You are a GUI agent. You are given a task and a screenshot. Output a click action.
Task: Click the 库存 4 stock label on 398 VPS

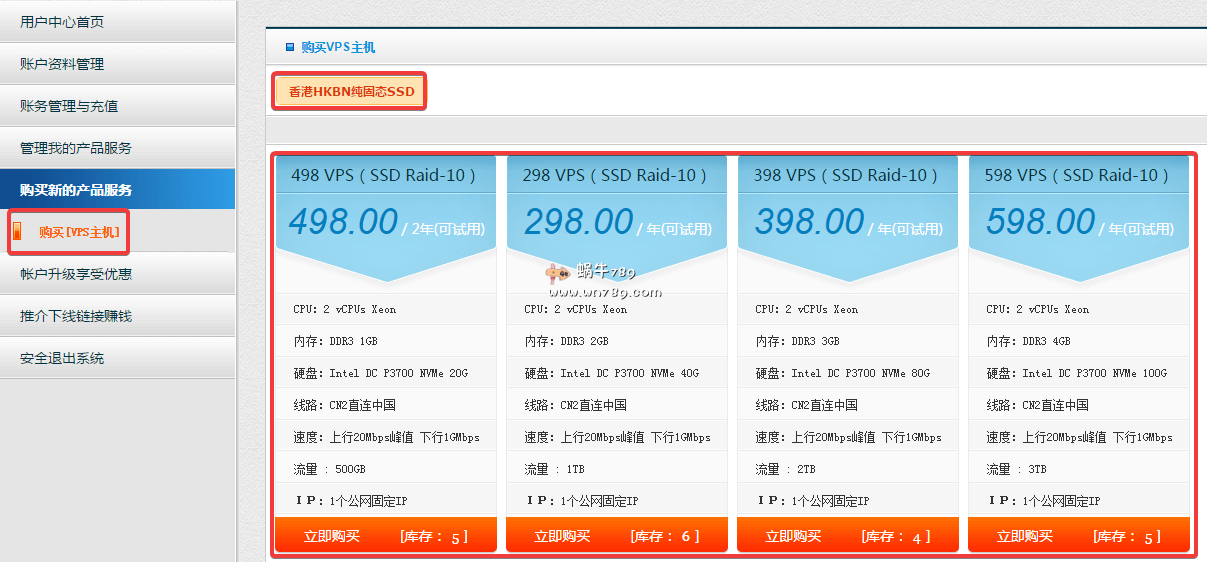(x=896, y=537)
